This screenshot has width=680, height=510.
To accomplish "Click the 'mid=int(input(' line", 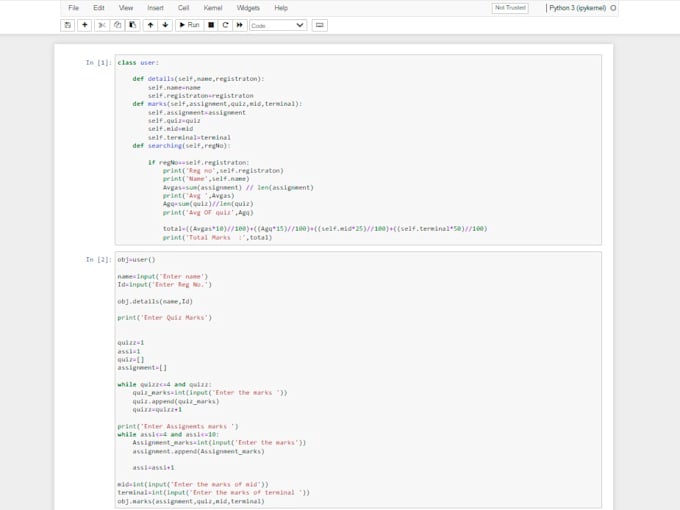I will [193, 484].
